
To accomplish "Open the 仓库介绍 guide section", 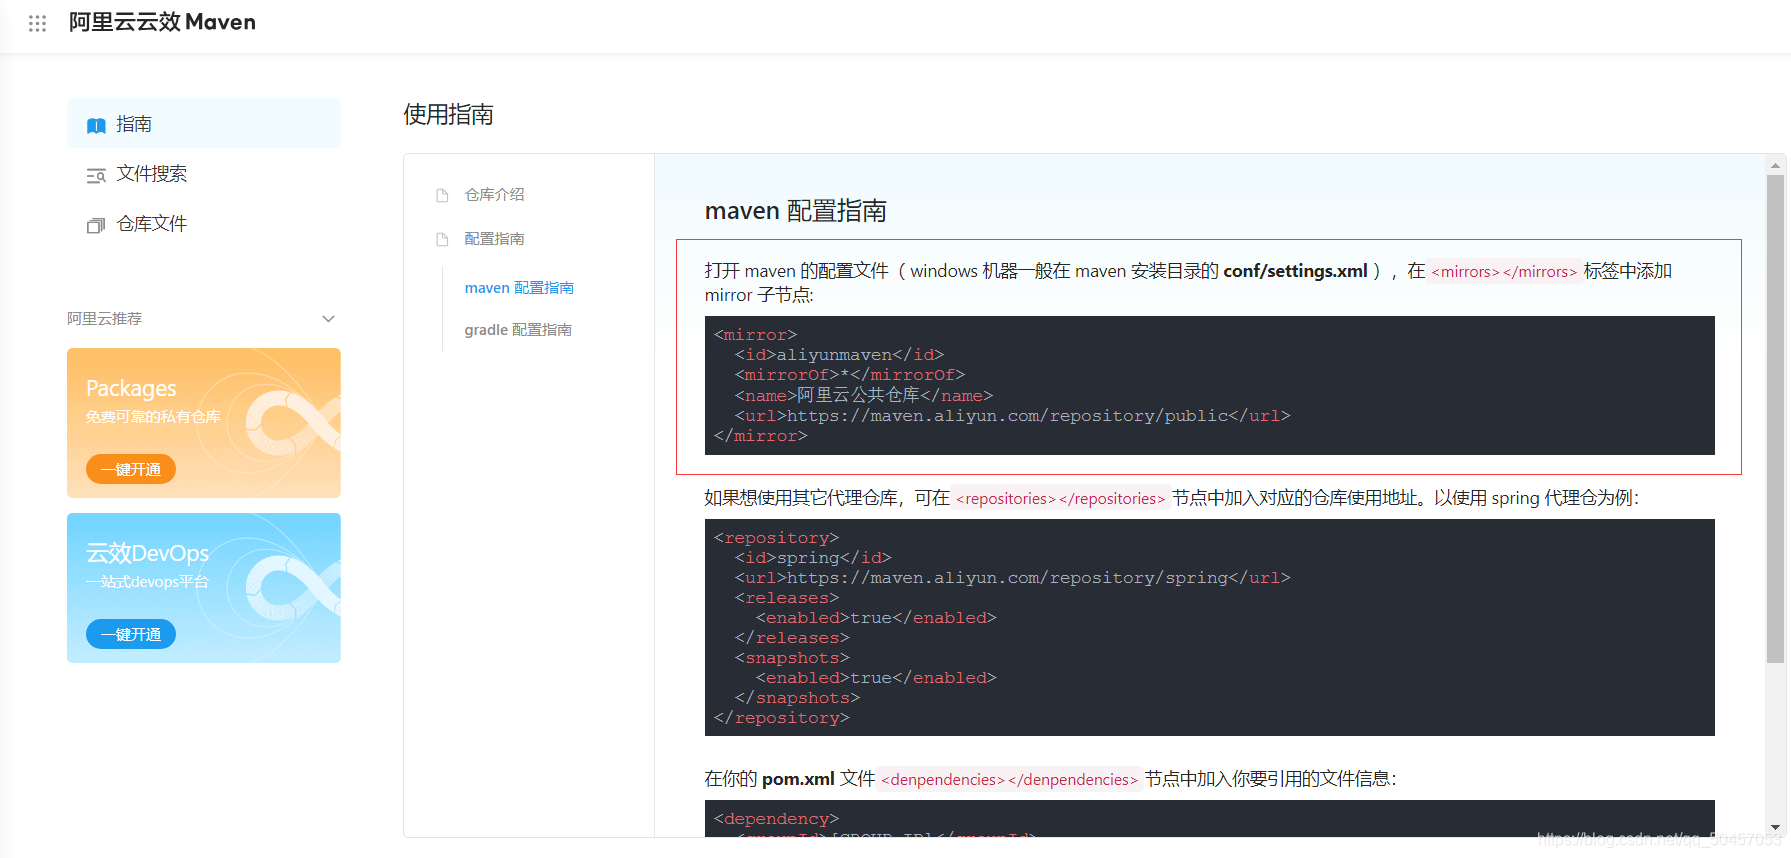I will (x=494, y=195).
